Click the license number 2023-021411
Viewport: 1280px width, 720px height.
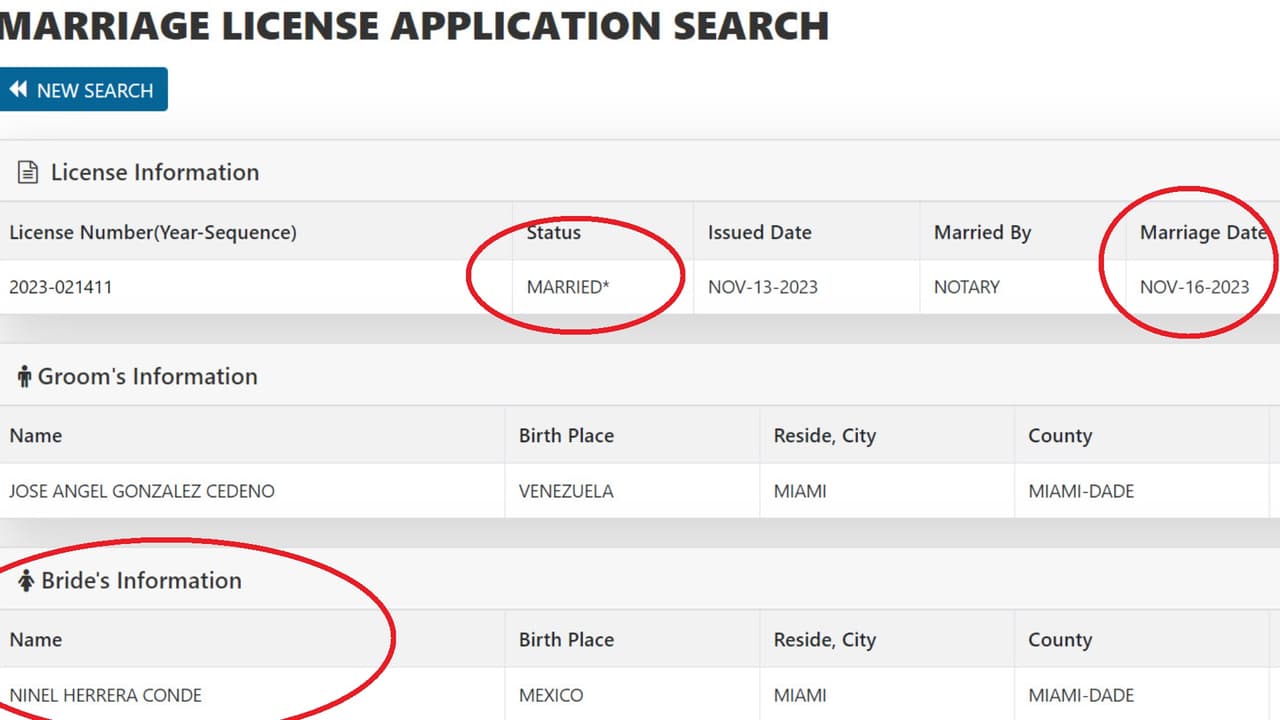click(x=61, y=287)
